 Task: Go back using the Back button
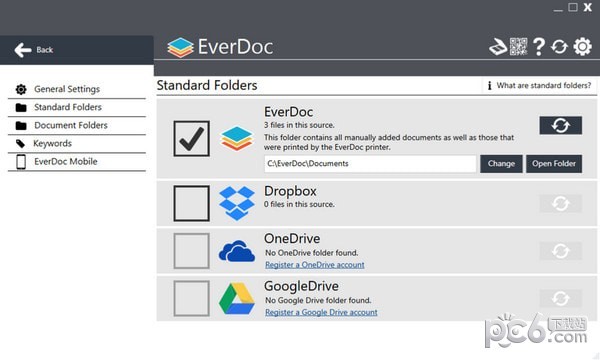click(x=77, y=50)
